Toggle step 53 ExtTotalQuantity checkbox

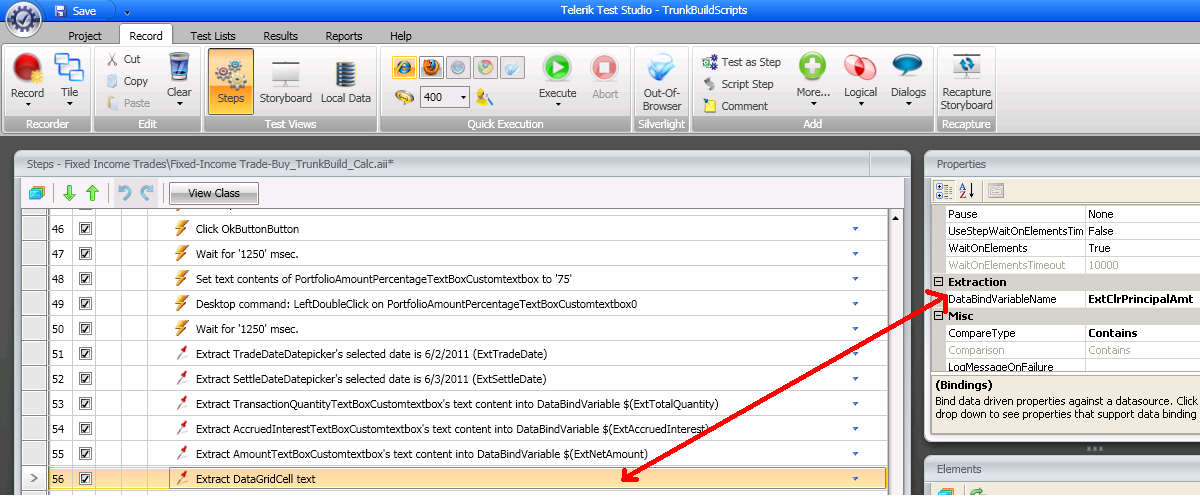pyautogui.click(x=85, y=404)
